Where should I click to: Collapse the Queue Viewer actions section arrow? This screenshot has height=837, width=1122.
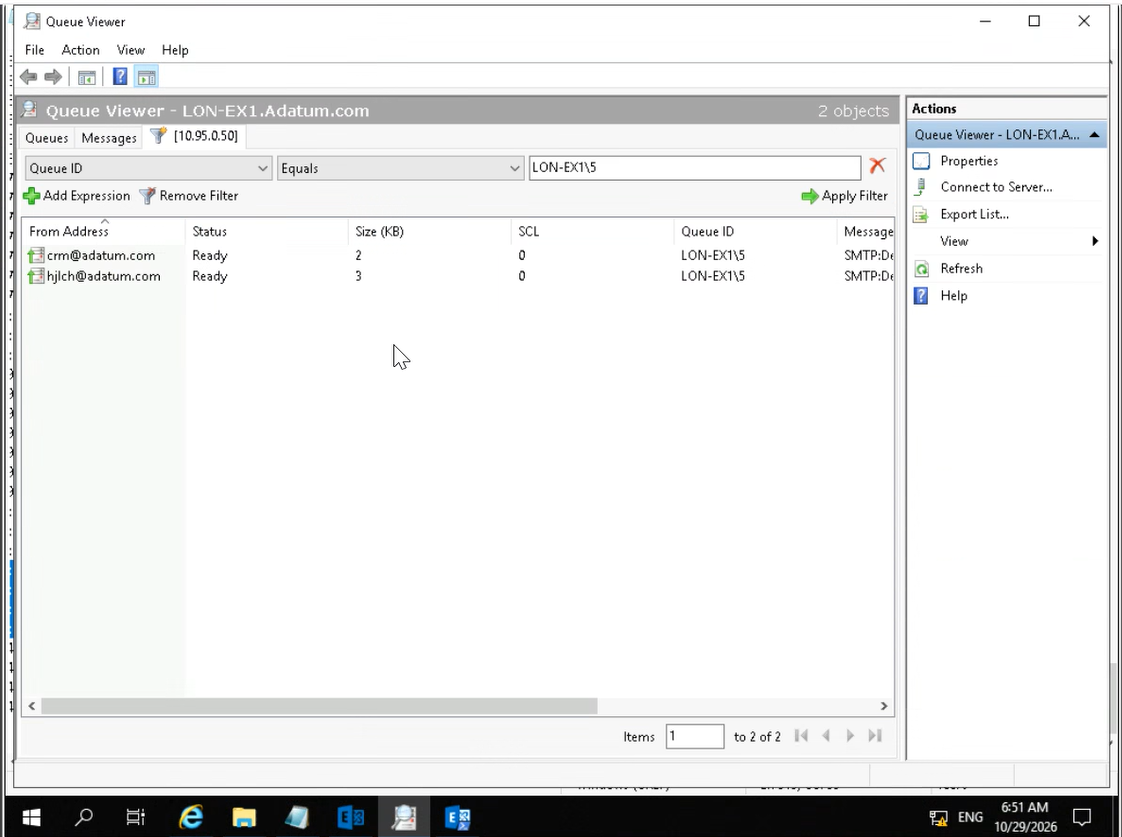1094,135
